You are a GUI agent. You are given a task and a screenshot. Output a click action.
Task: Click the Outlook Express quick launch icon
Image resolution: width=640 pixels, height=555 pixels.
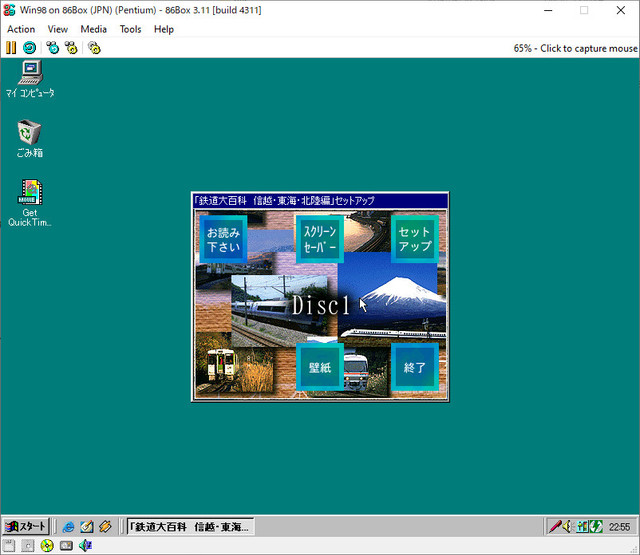point(87,526)
